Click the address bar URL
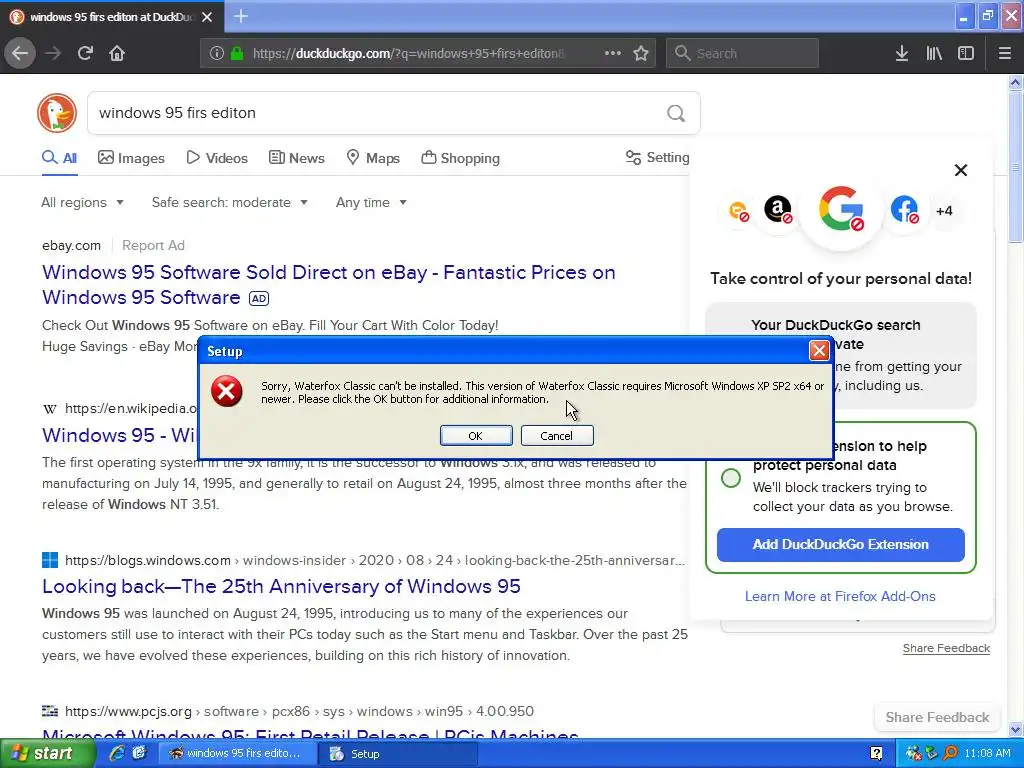1024x768 pixels. pyautogui.click(x=408, y=53)
